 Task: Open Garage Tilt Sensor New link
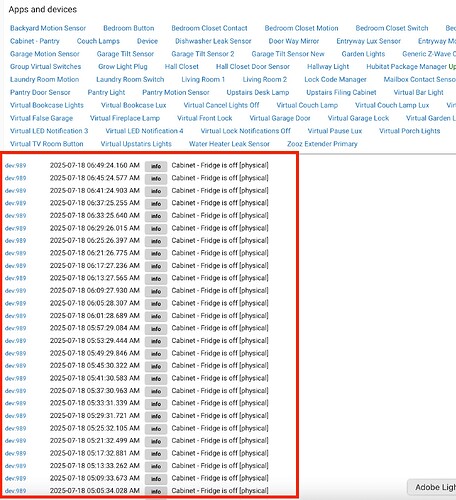[288, 54]
